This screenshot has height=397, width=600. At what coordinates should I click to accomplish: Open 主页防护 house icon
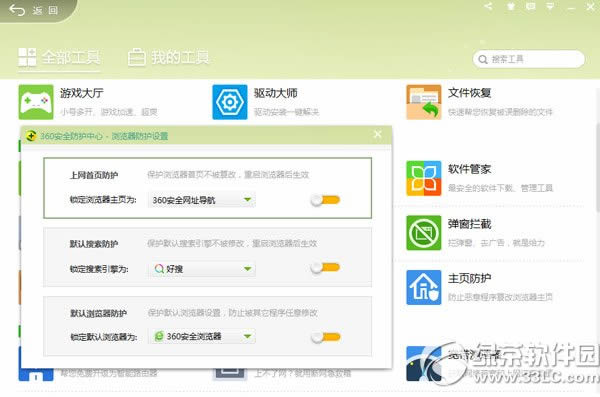click(424, 287)
